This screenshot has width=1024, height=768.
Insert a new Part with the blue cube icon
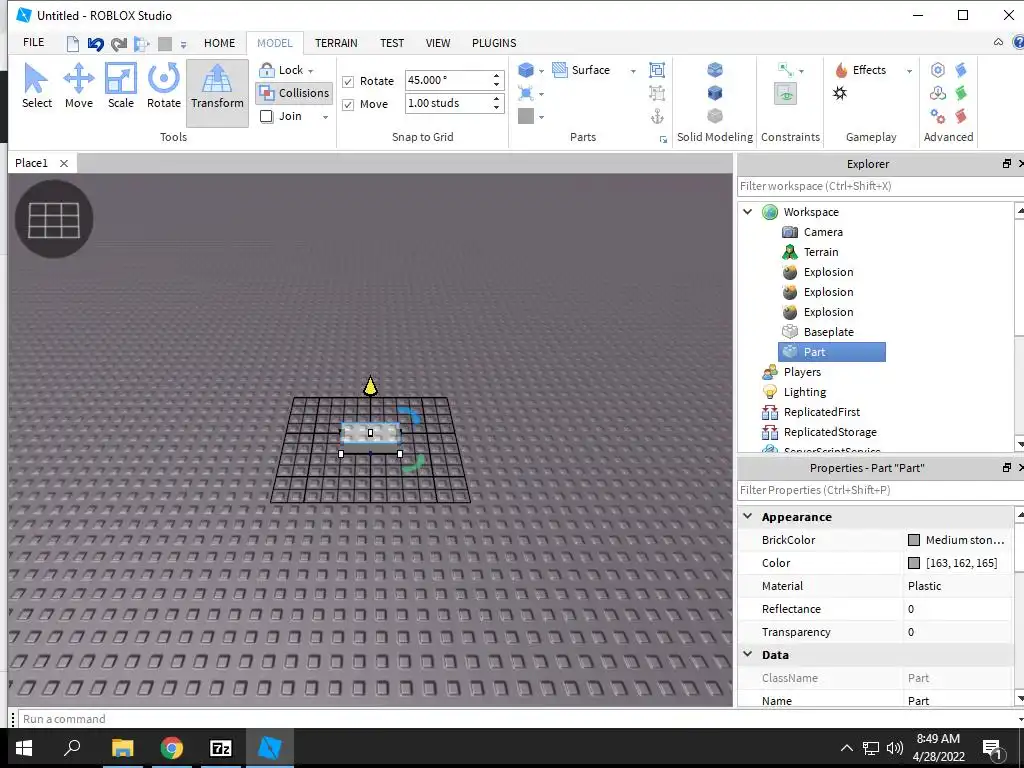click(526, 70)
